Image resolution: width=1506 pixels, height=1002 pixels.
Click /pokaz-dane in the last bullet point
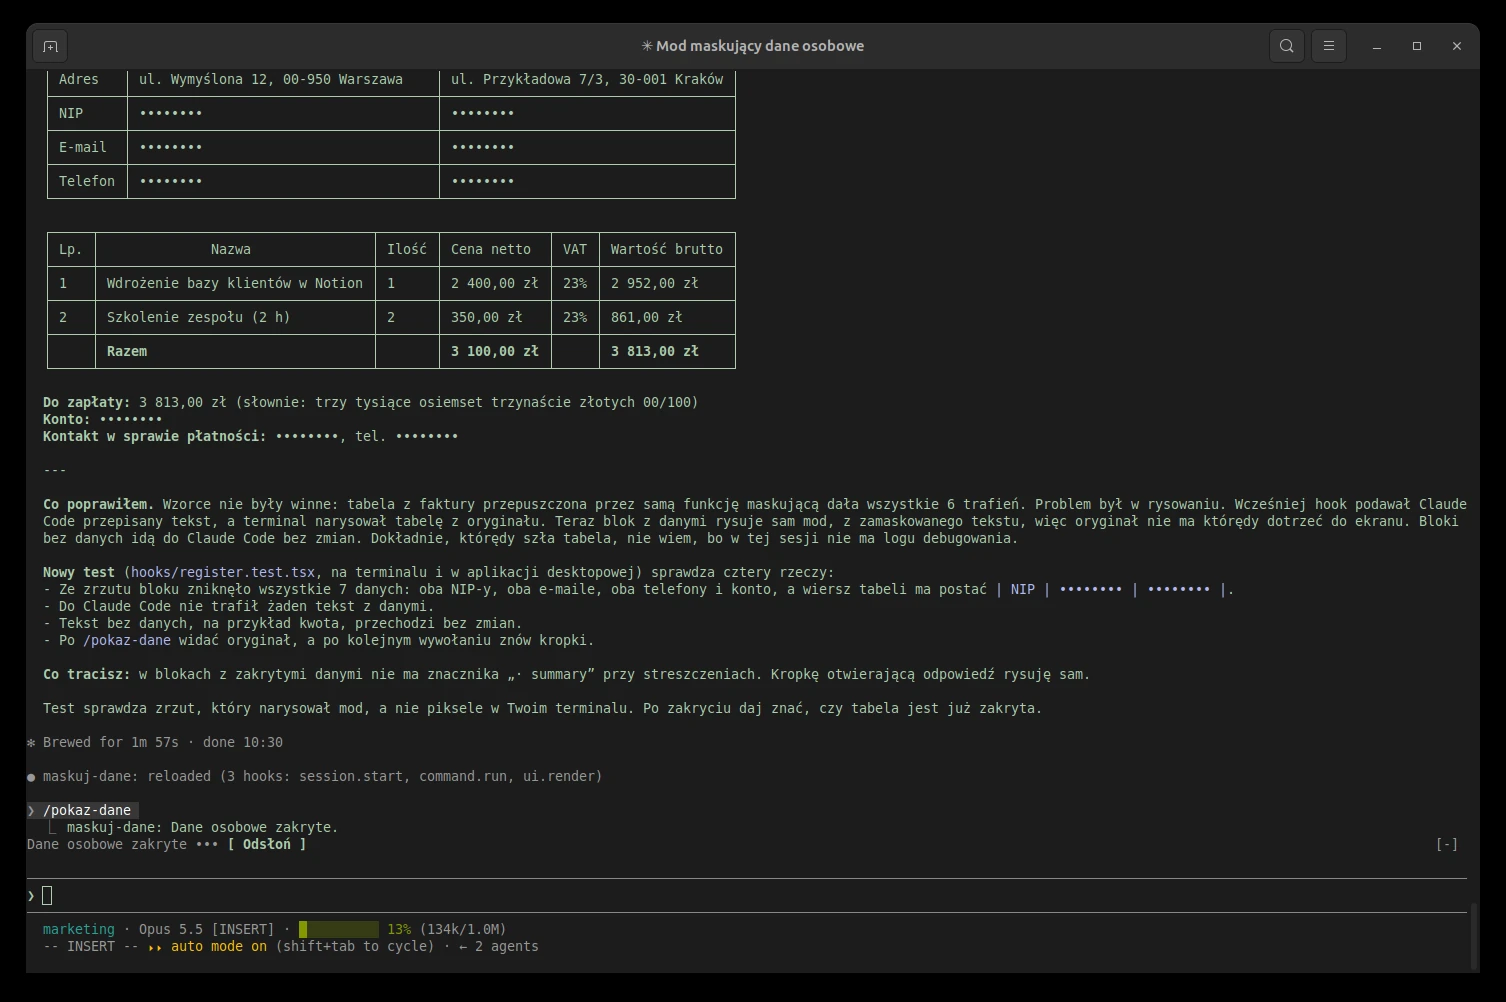coord(127,640)
